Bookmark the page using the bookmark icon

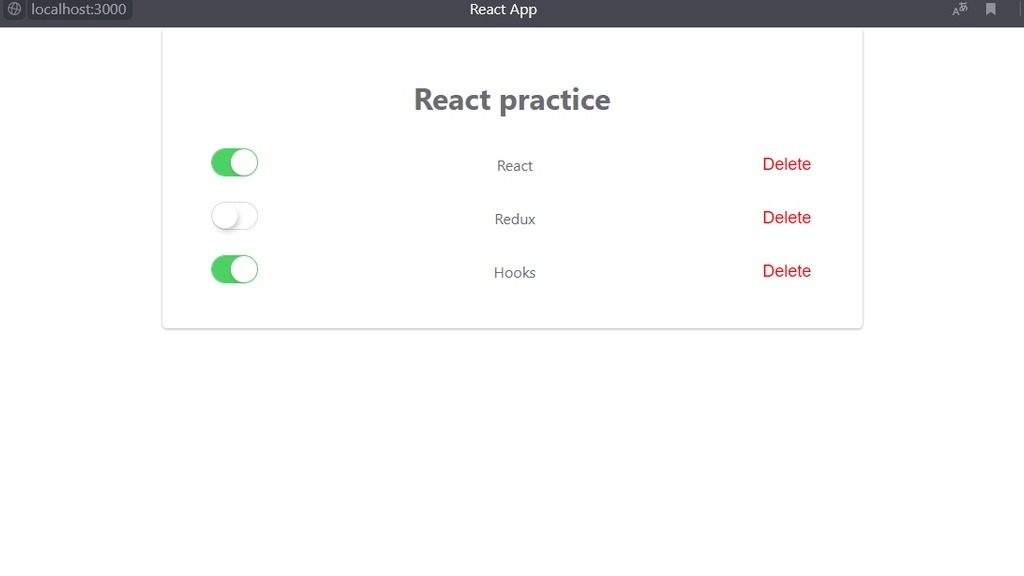[x=991, y=9]
